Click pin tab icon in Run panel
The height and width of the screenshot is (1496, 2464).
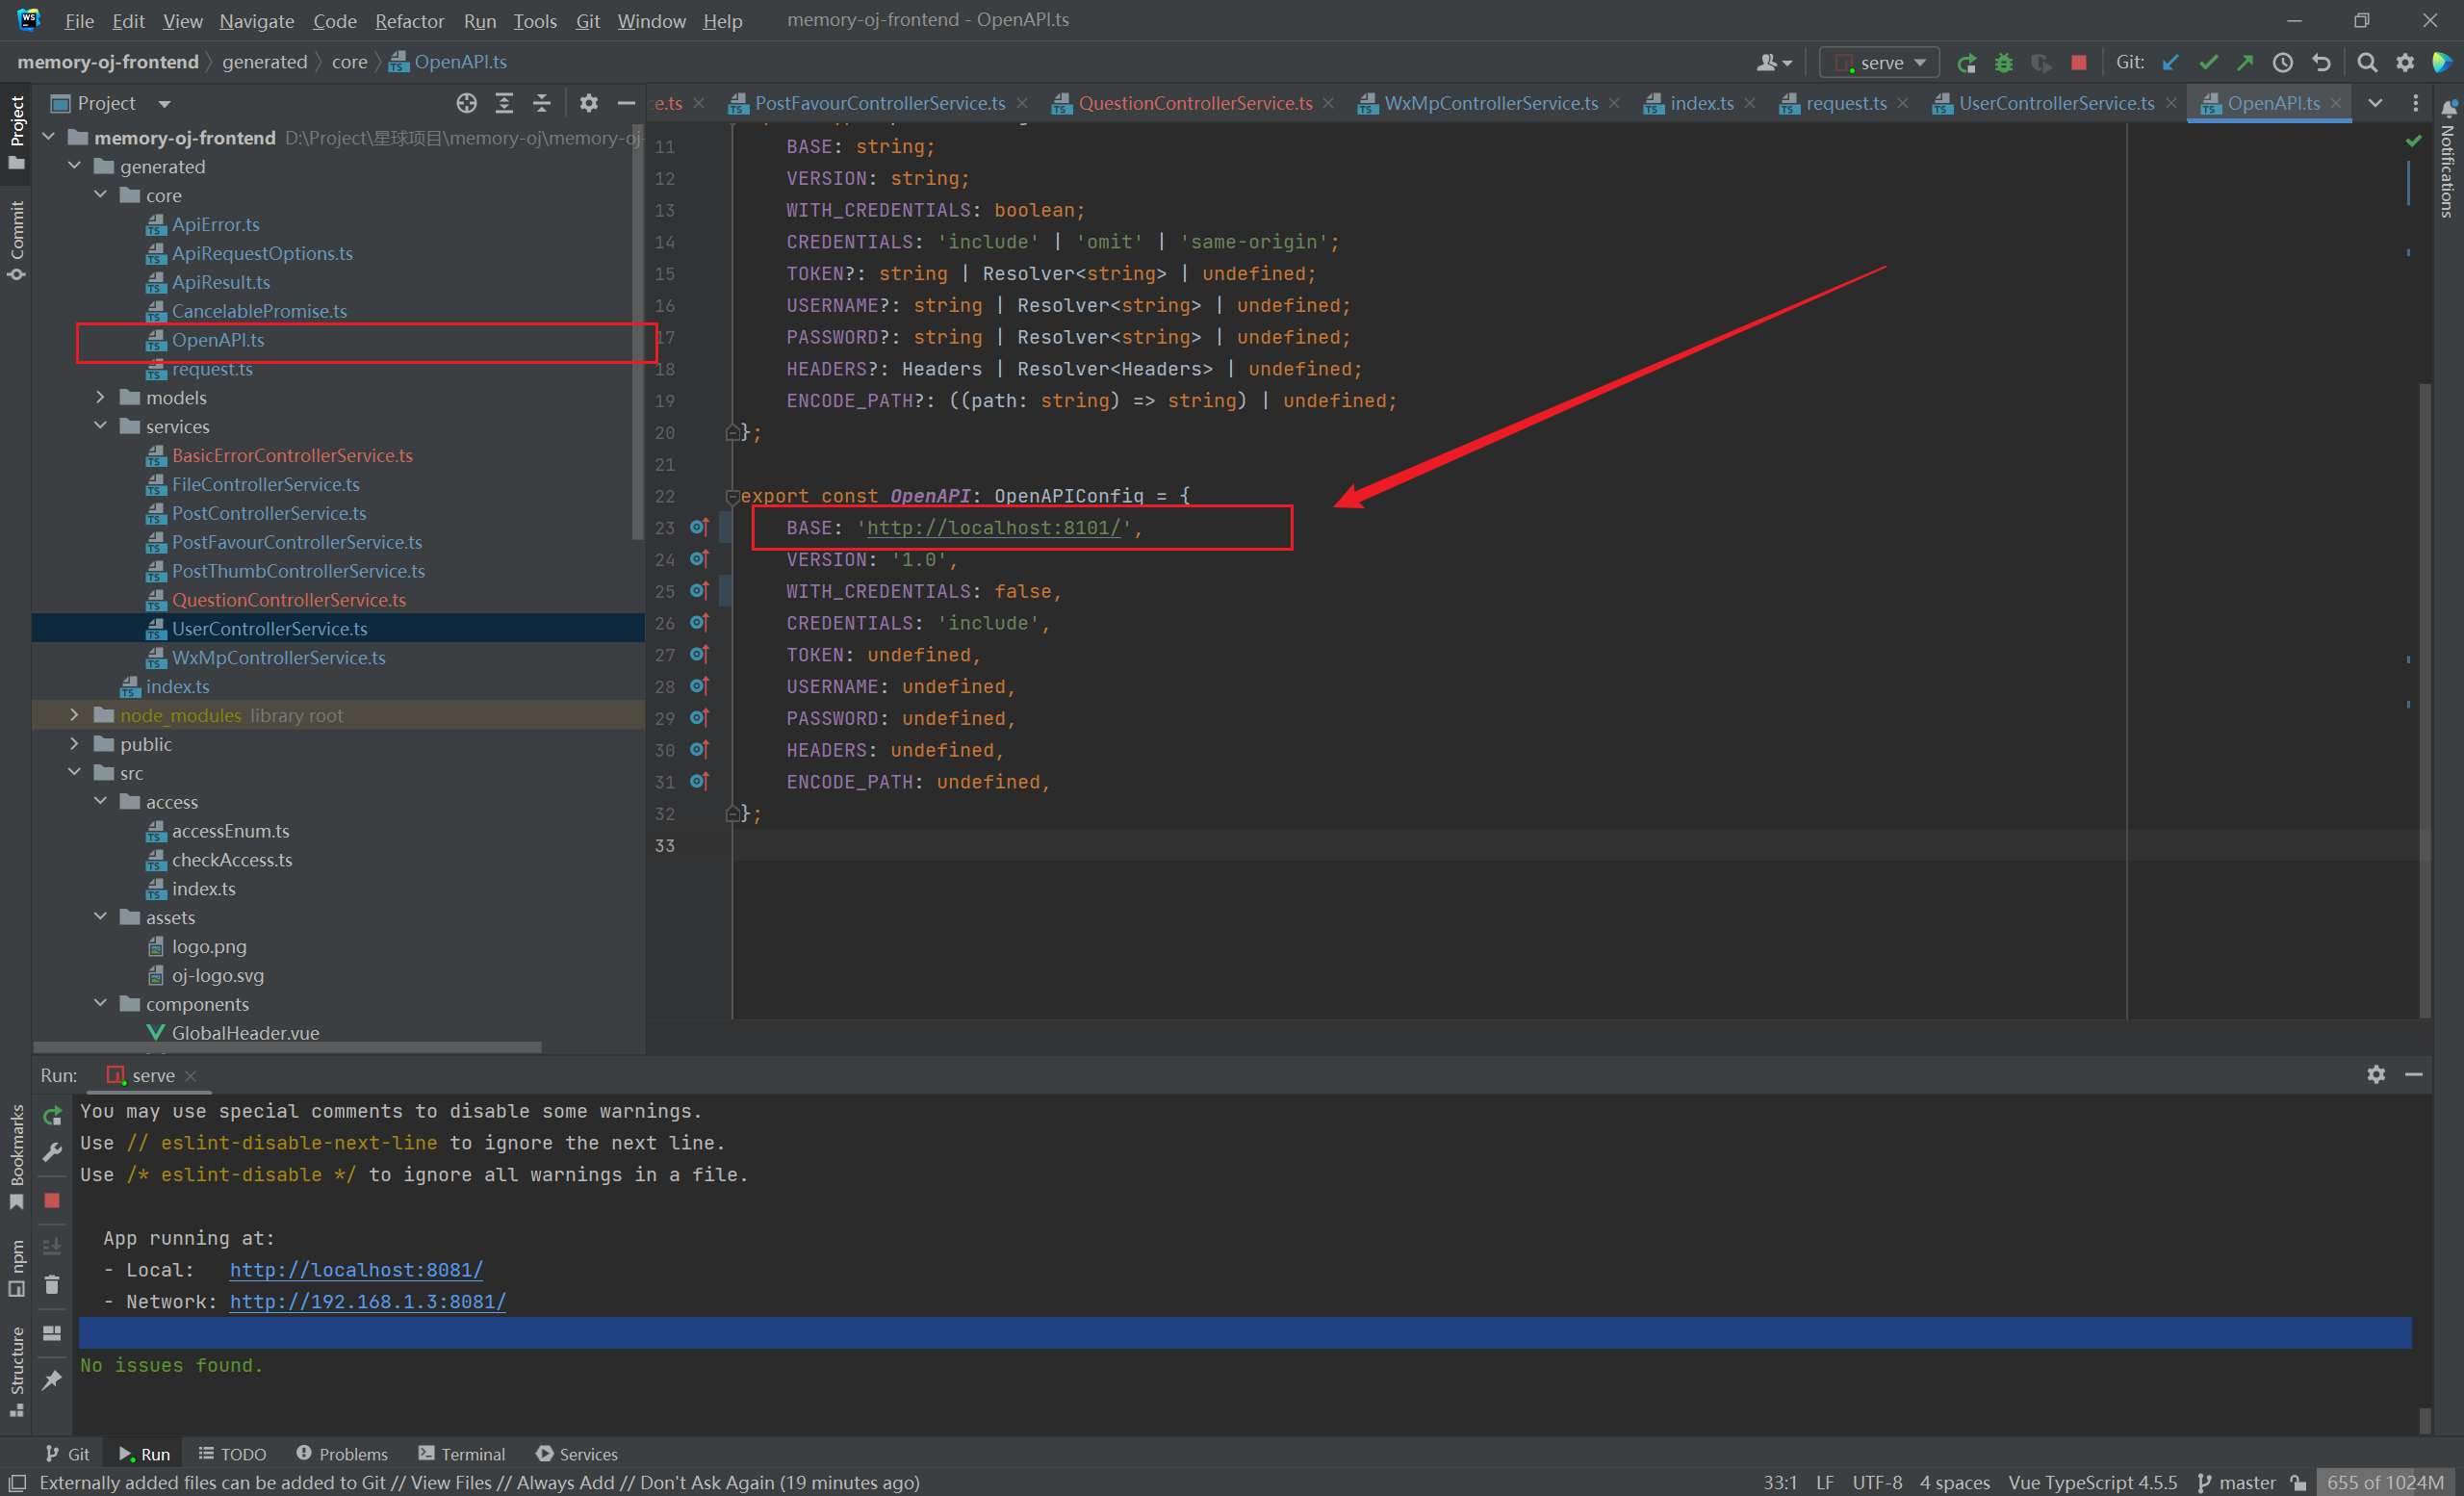click(52, 1381)
